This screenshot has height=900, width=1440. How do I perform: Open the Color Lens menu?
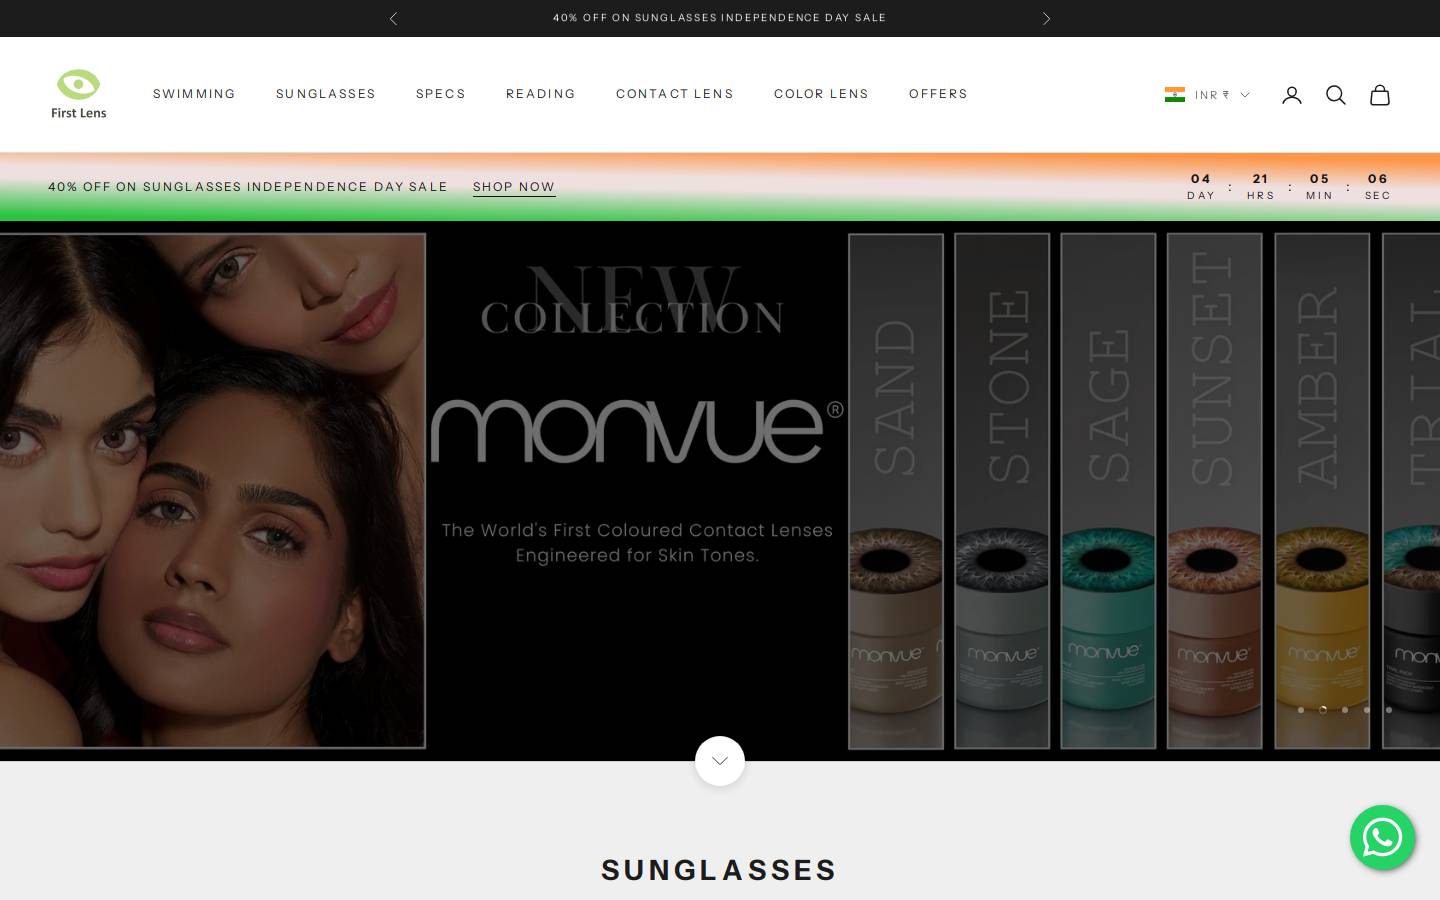click(821, 94)
